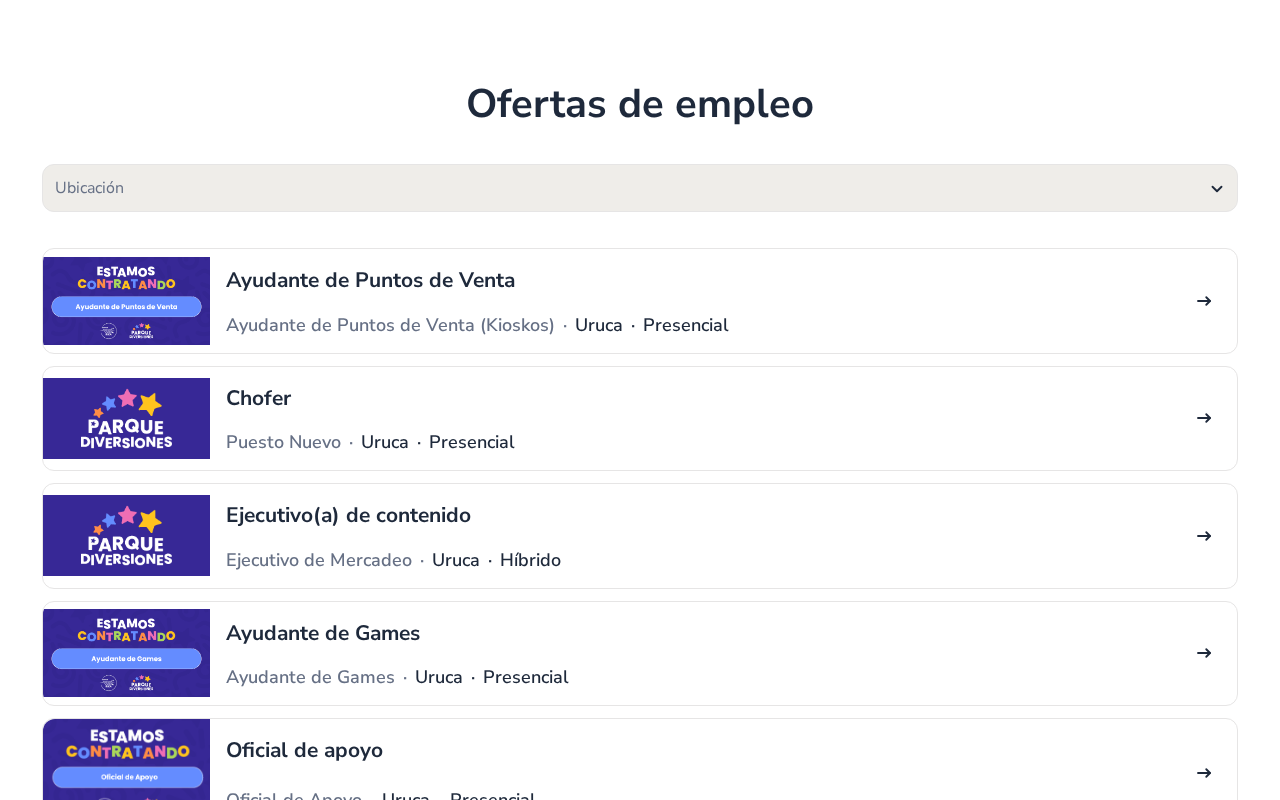Click Ayudante de Puntos de Venta (Kioskos) subtitle
Viewport: 1280px width, 800px height.
coord(390,325)
